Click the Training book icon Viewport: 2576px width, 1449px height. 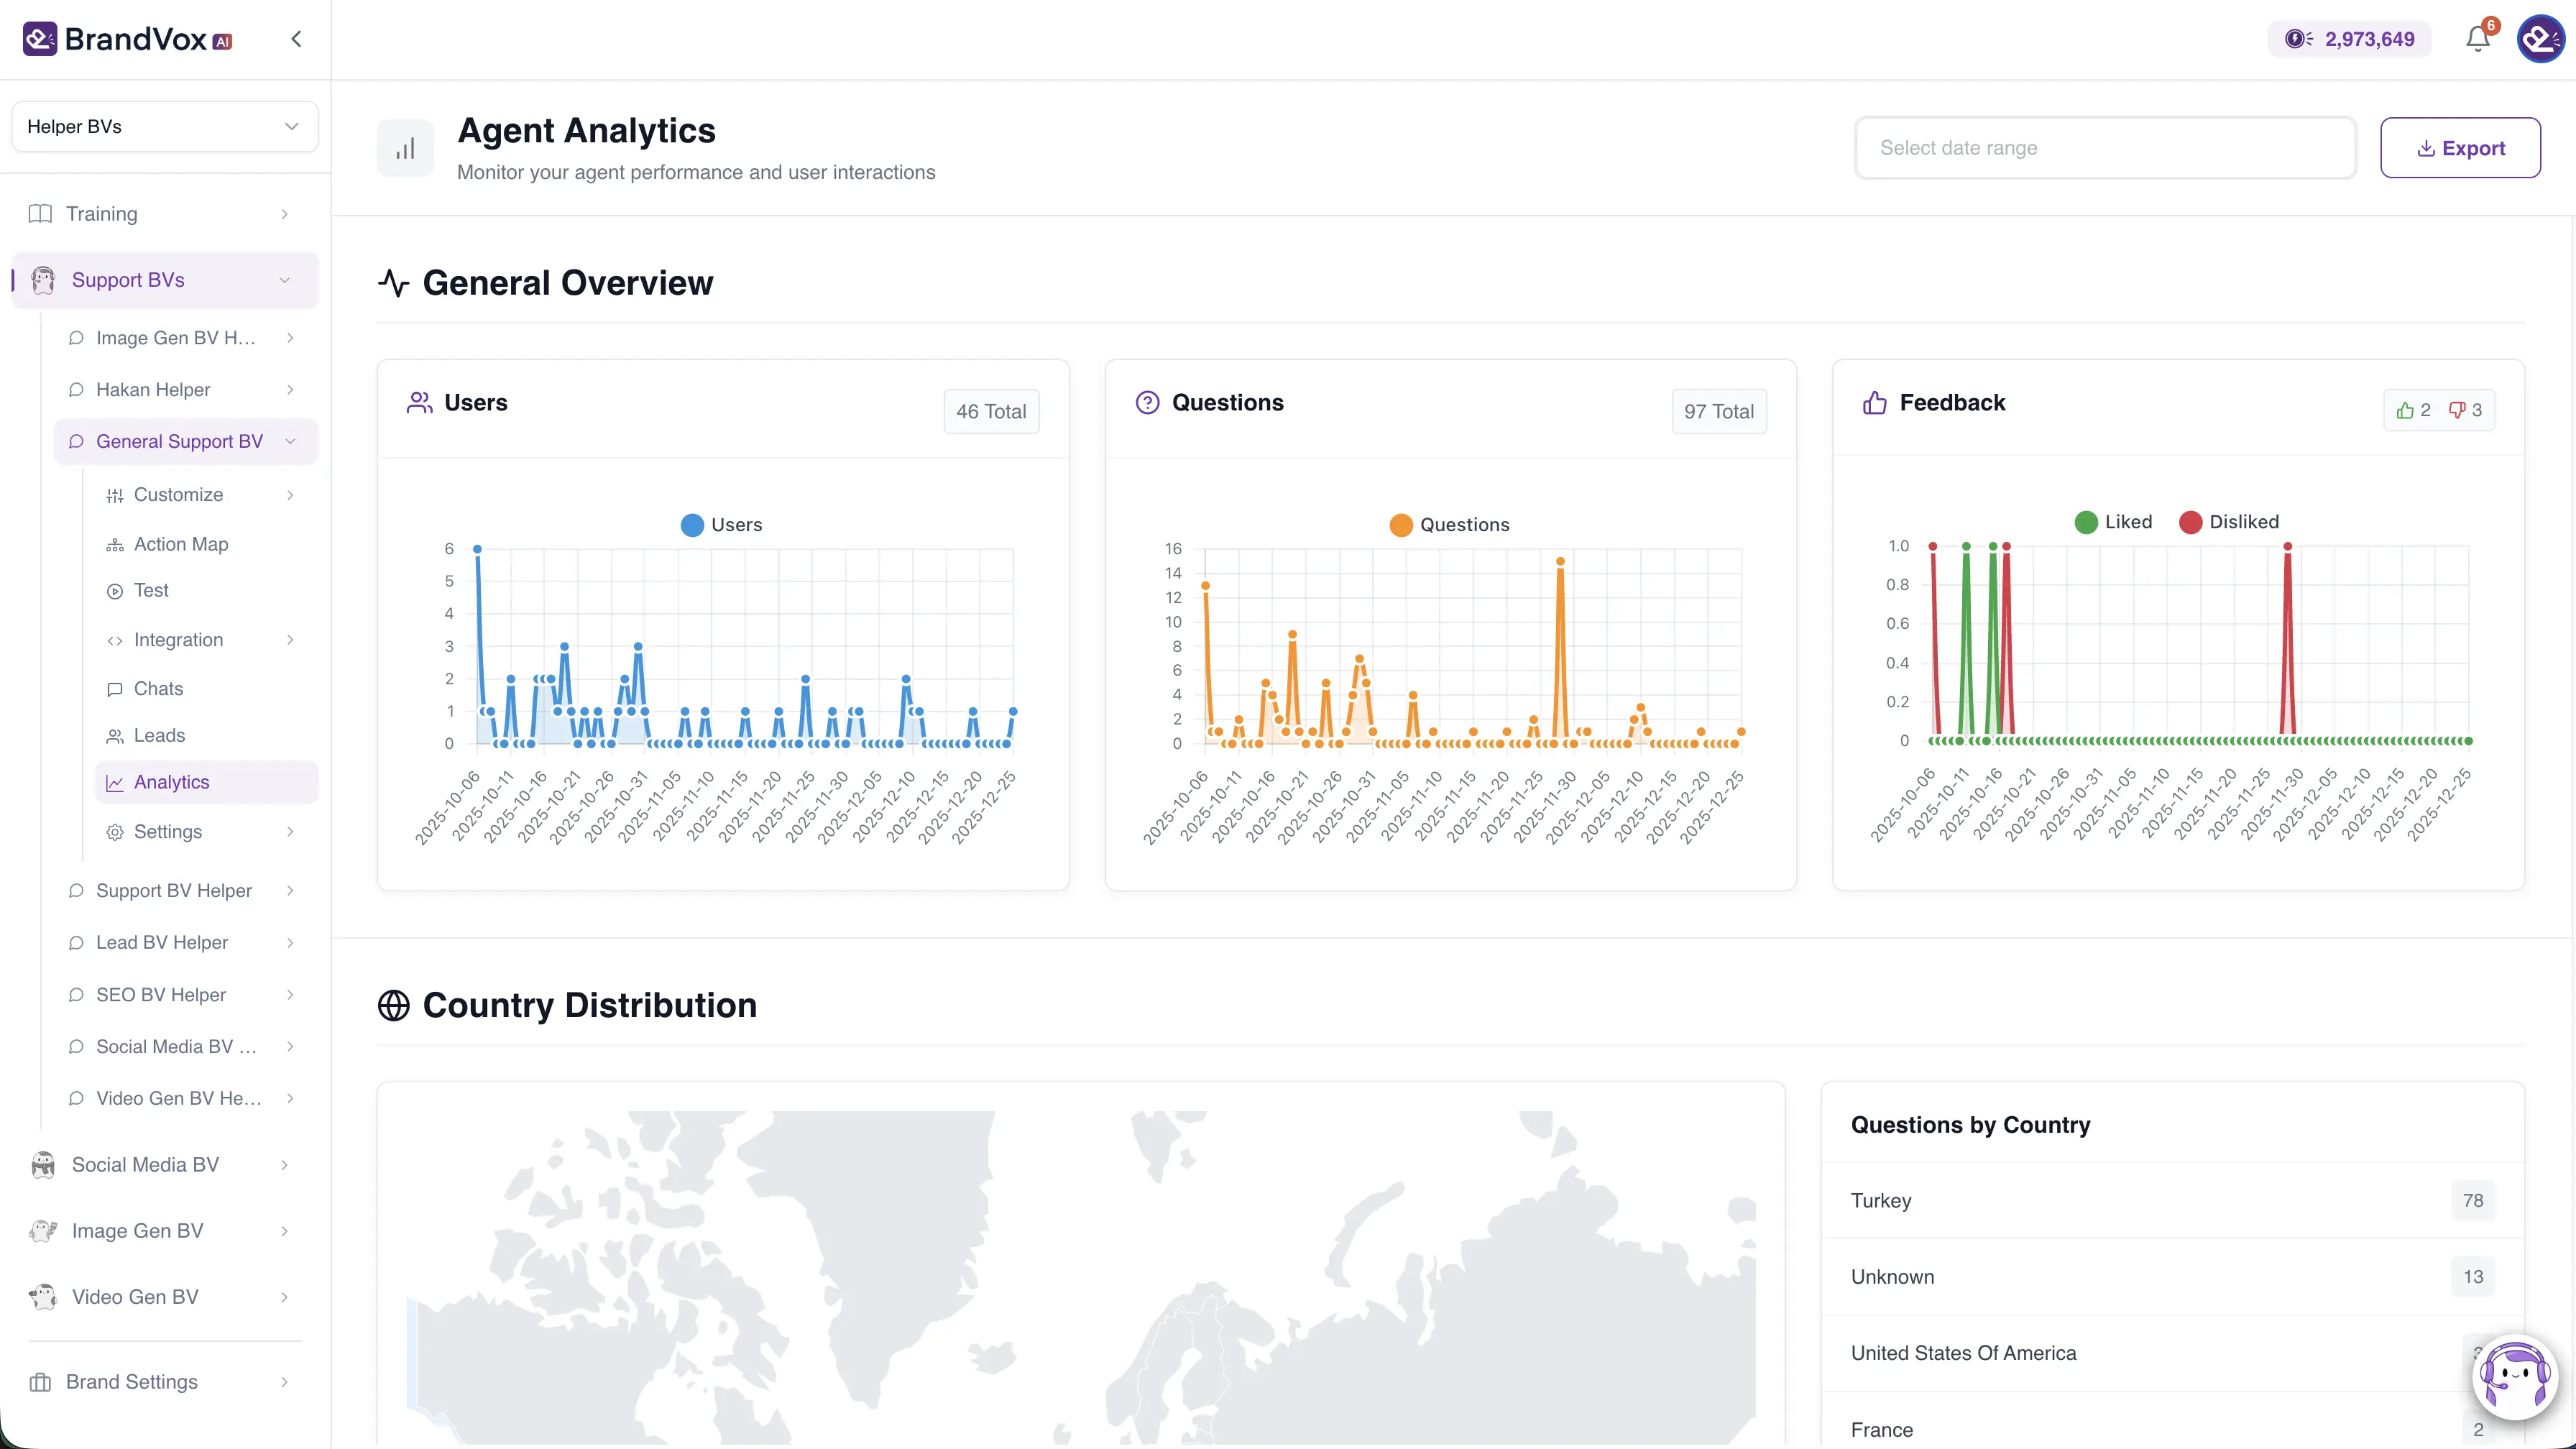(40, 214)
